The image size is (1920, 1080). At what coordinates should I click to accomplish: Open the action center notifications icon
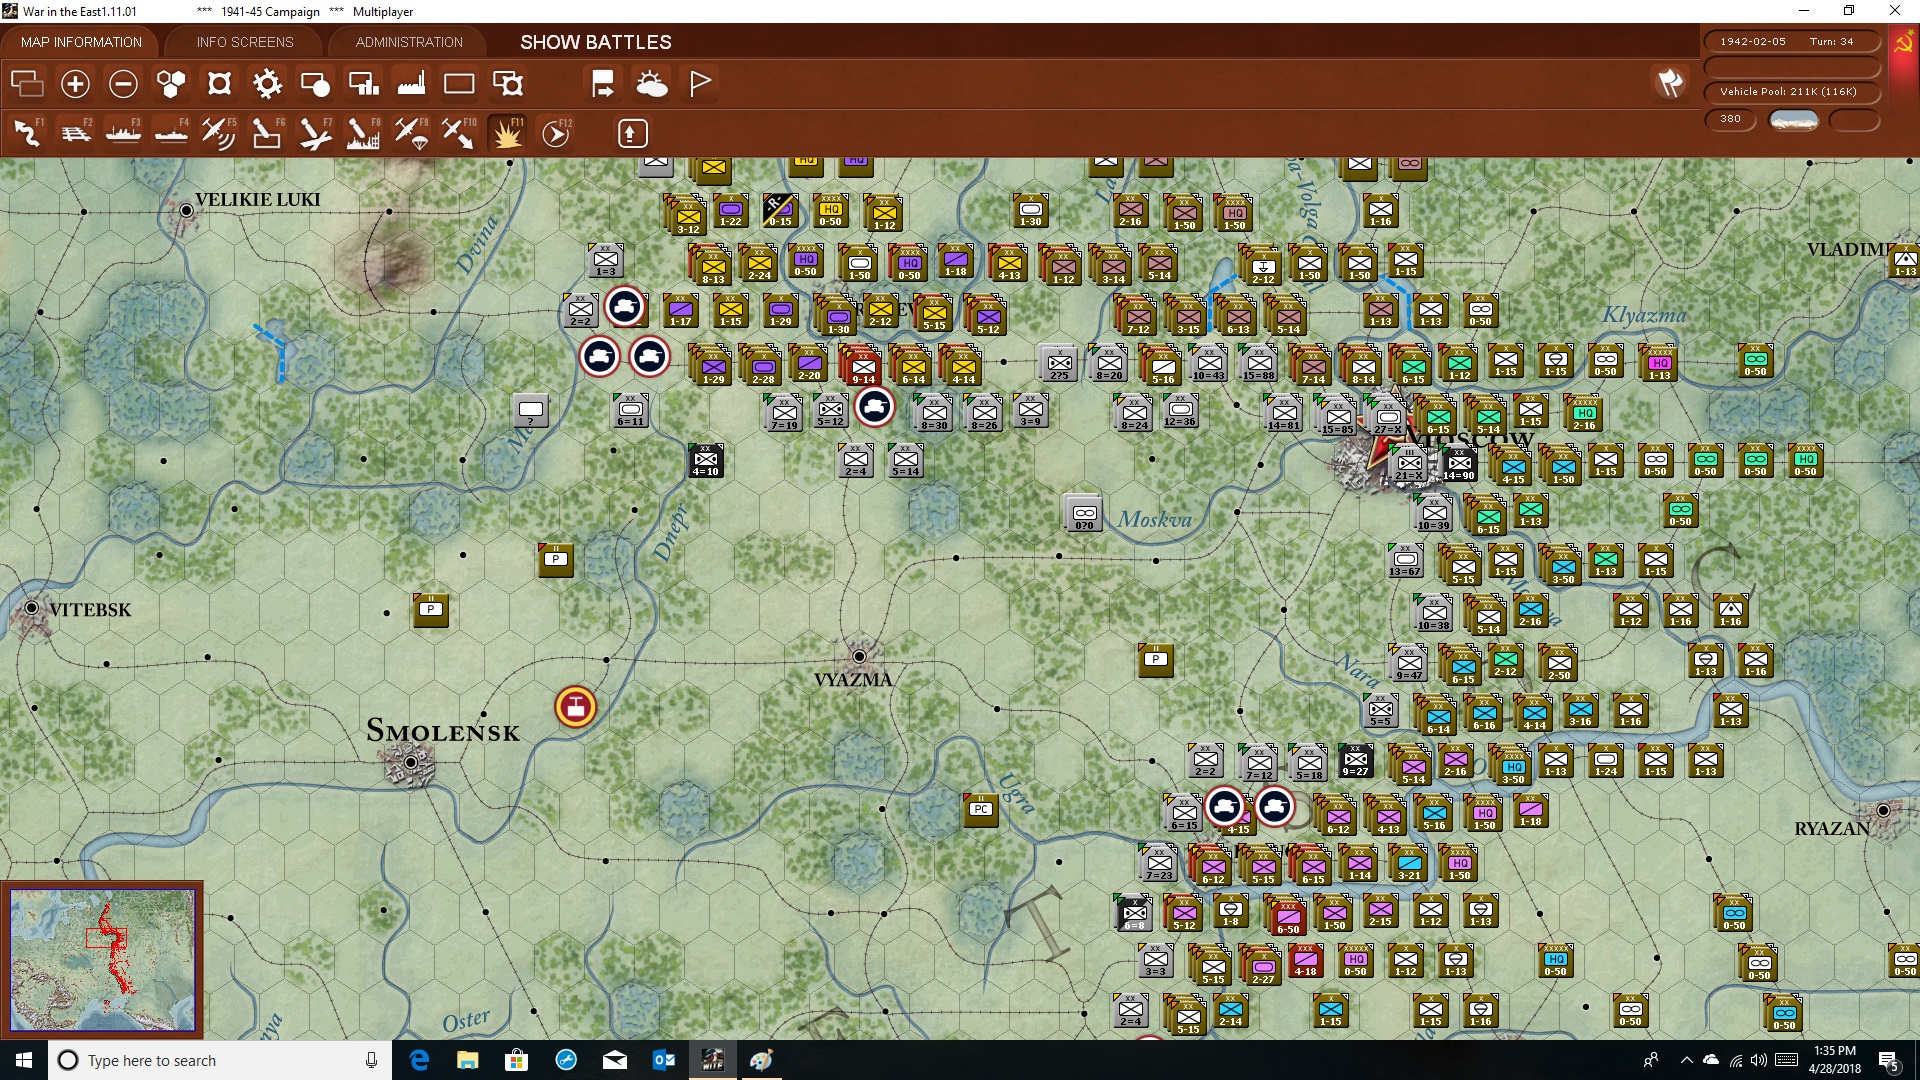tap(1889, 1061)
